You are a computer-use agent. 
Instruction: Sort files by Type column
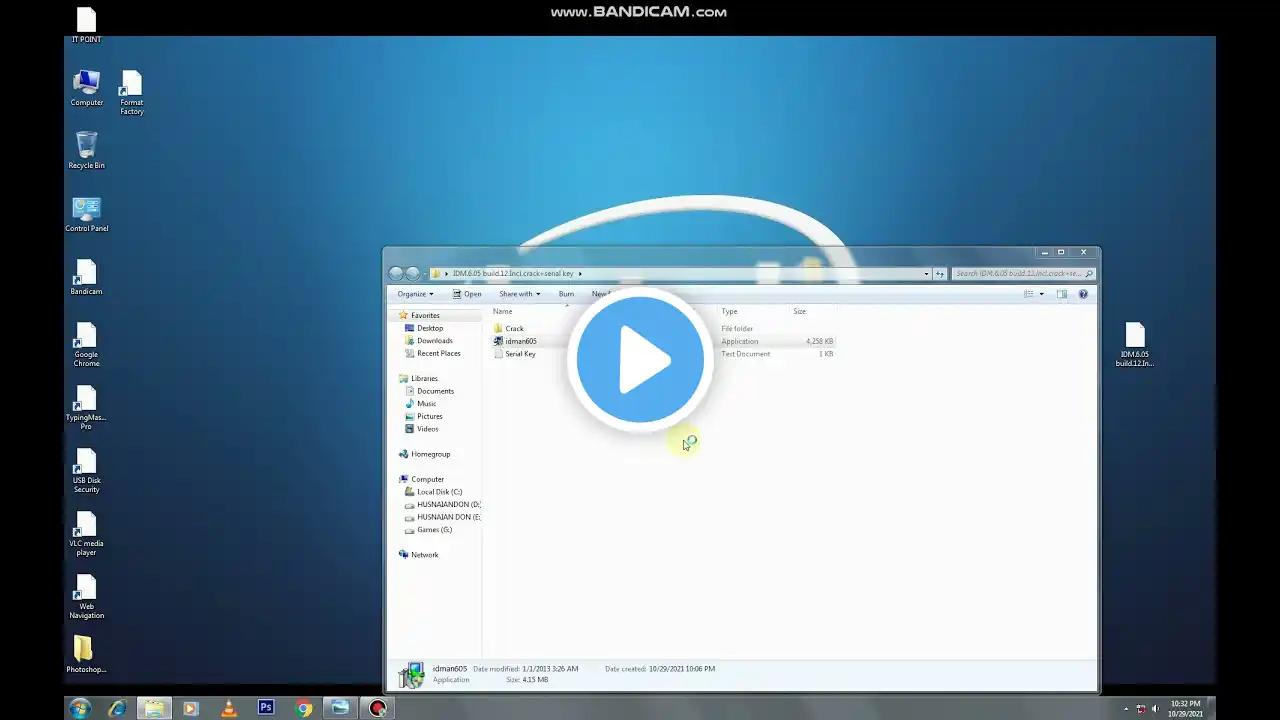[x=729, y=311]
